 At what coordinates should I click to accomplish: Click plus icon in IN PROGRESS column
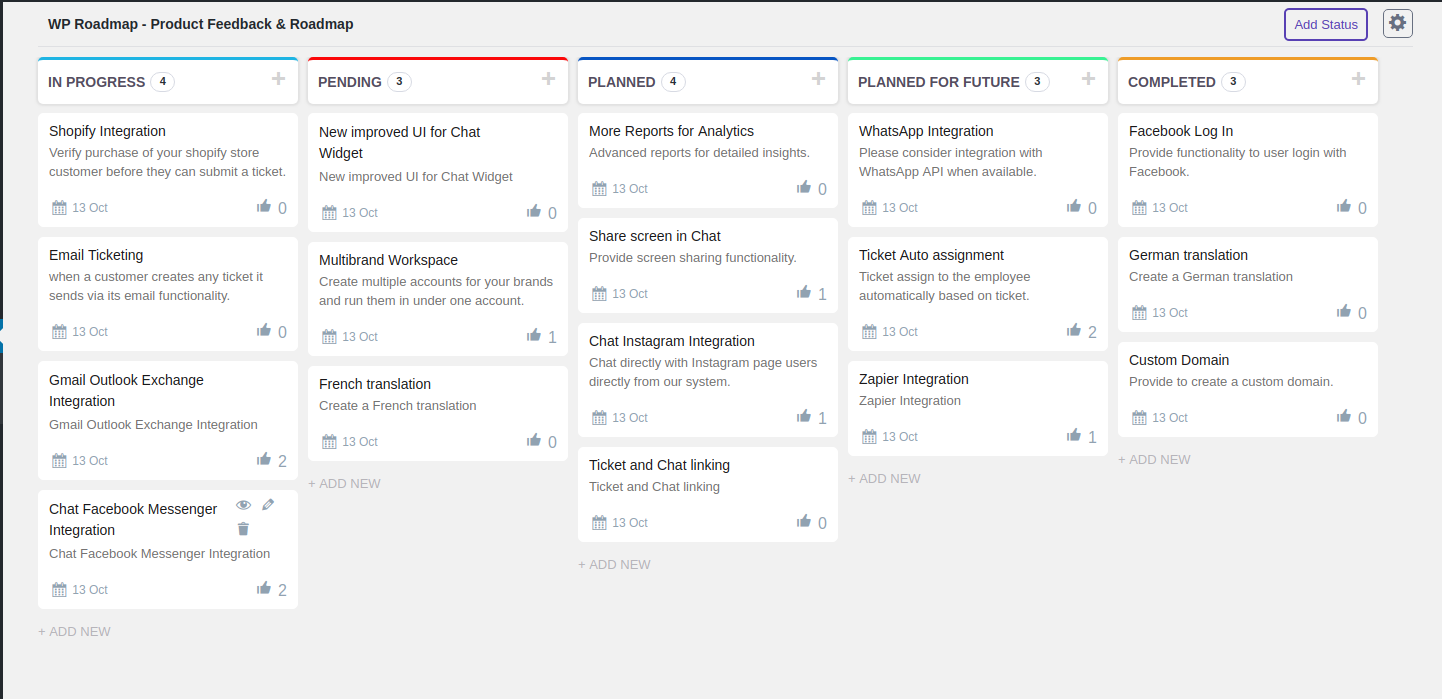click(278, 79)
